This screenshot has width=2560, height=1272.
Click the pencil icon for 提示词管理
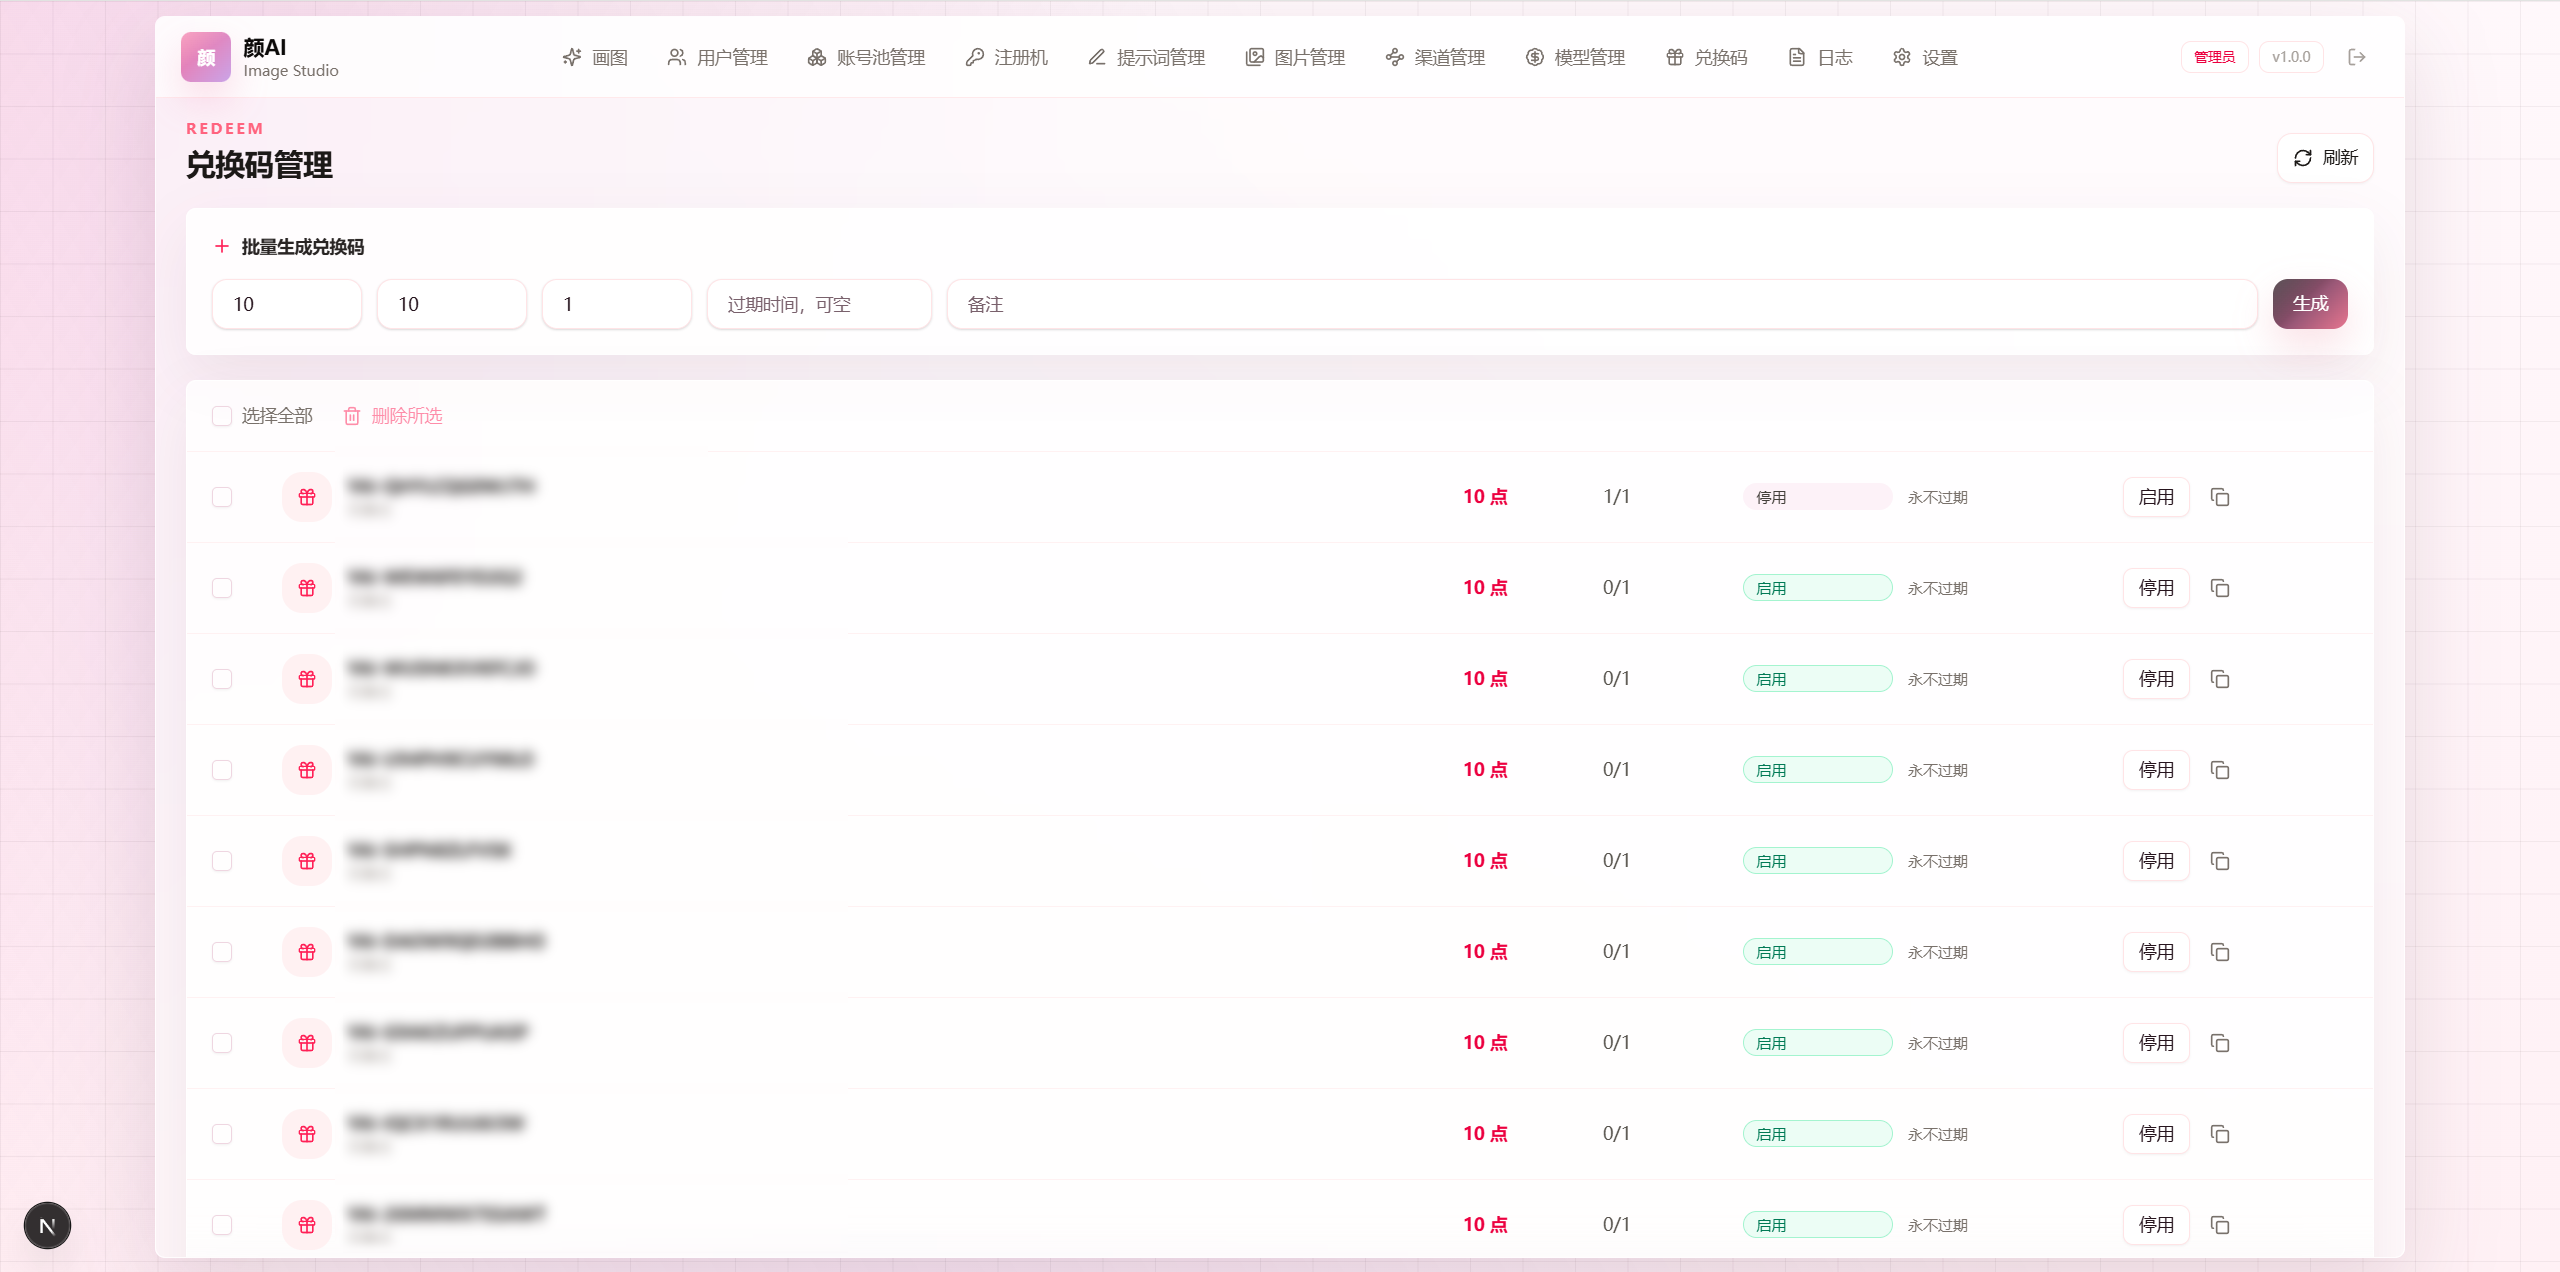[1097, 57]
